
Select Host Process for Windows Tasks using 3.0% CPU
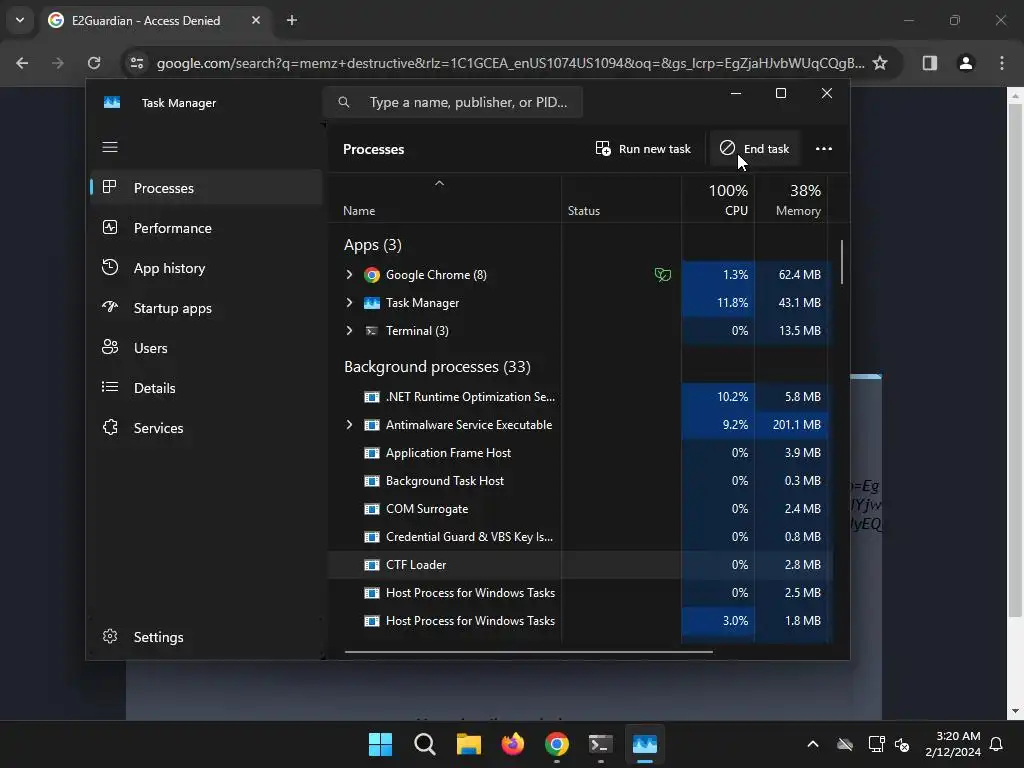click(578, 620)
